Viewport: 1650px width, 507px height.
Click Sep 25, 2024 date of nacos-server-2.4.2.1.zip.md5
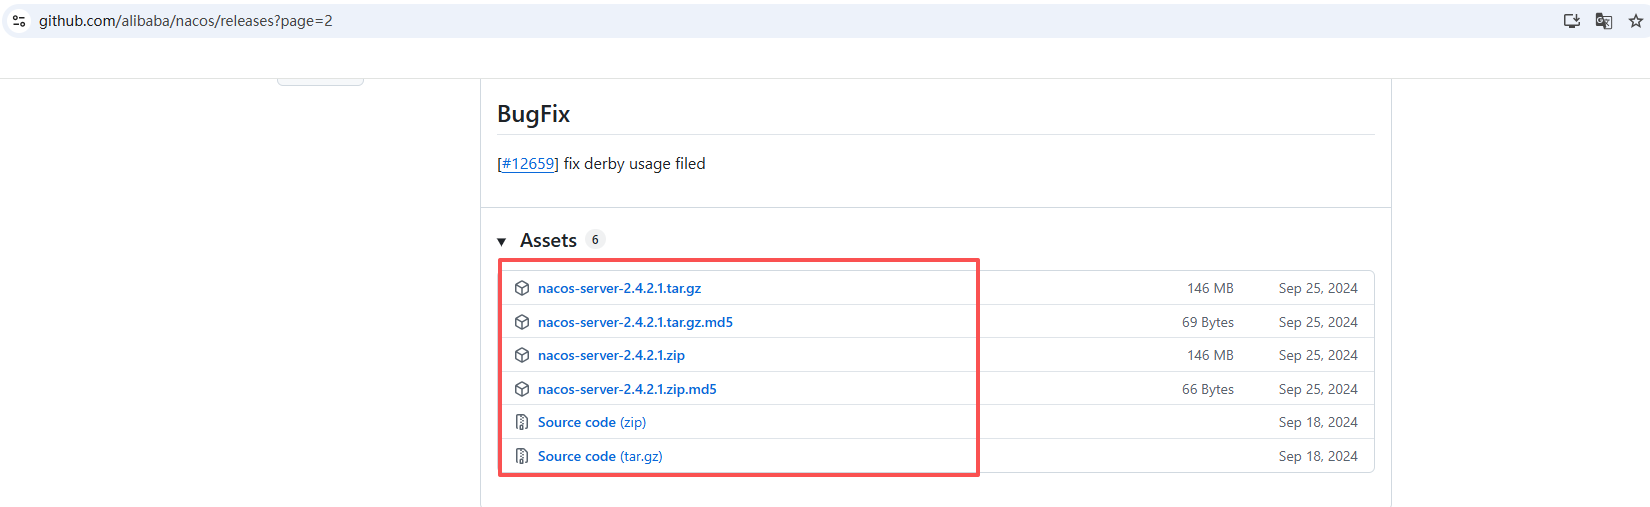tap(1318, 389)
